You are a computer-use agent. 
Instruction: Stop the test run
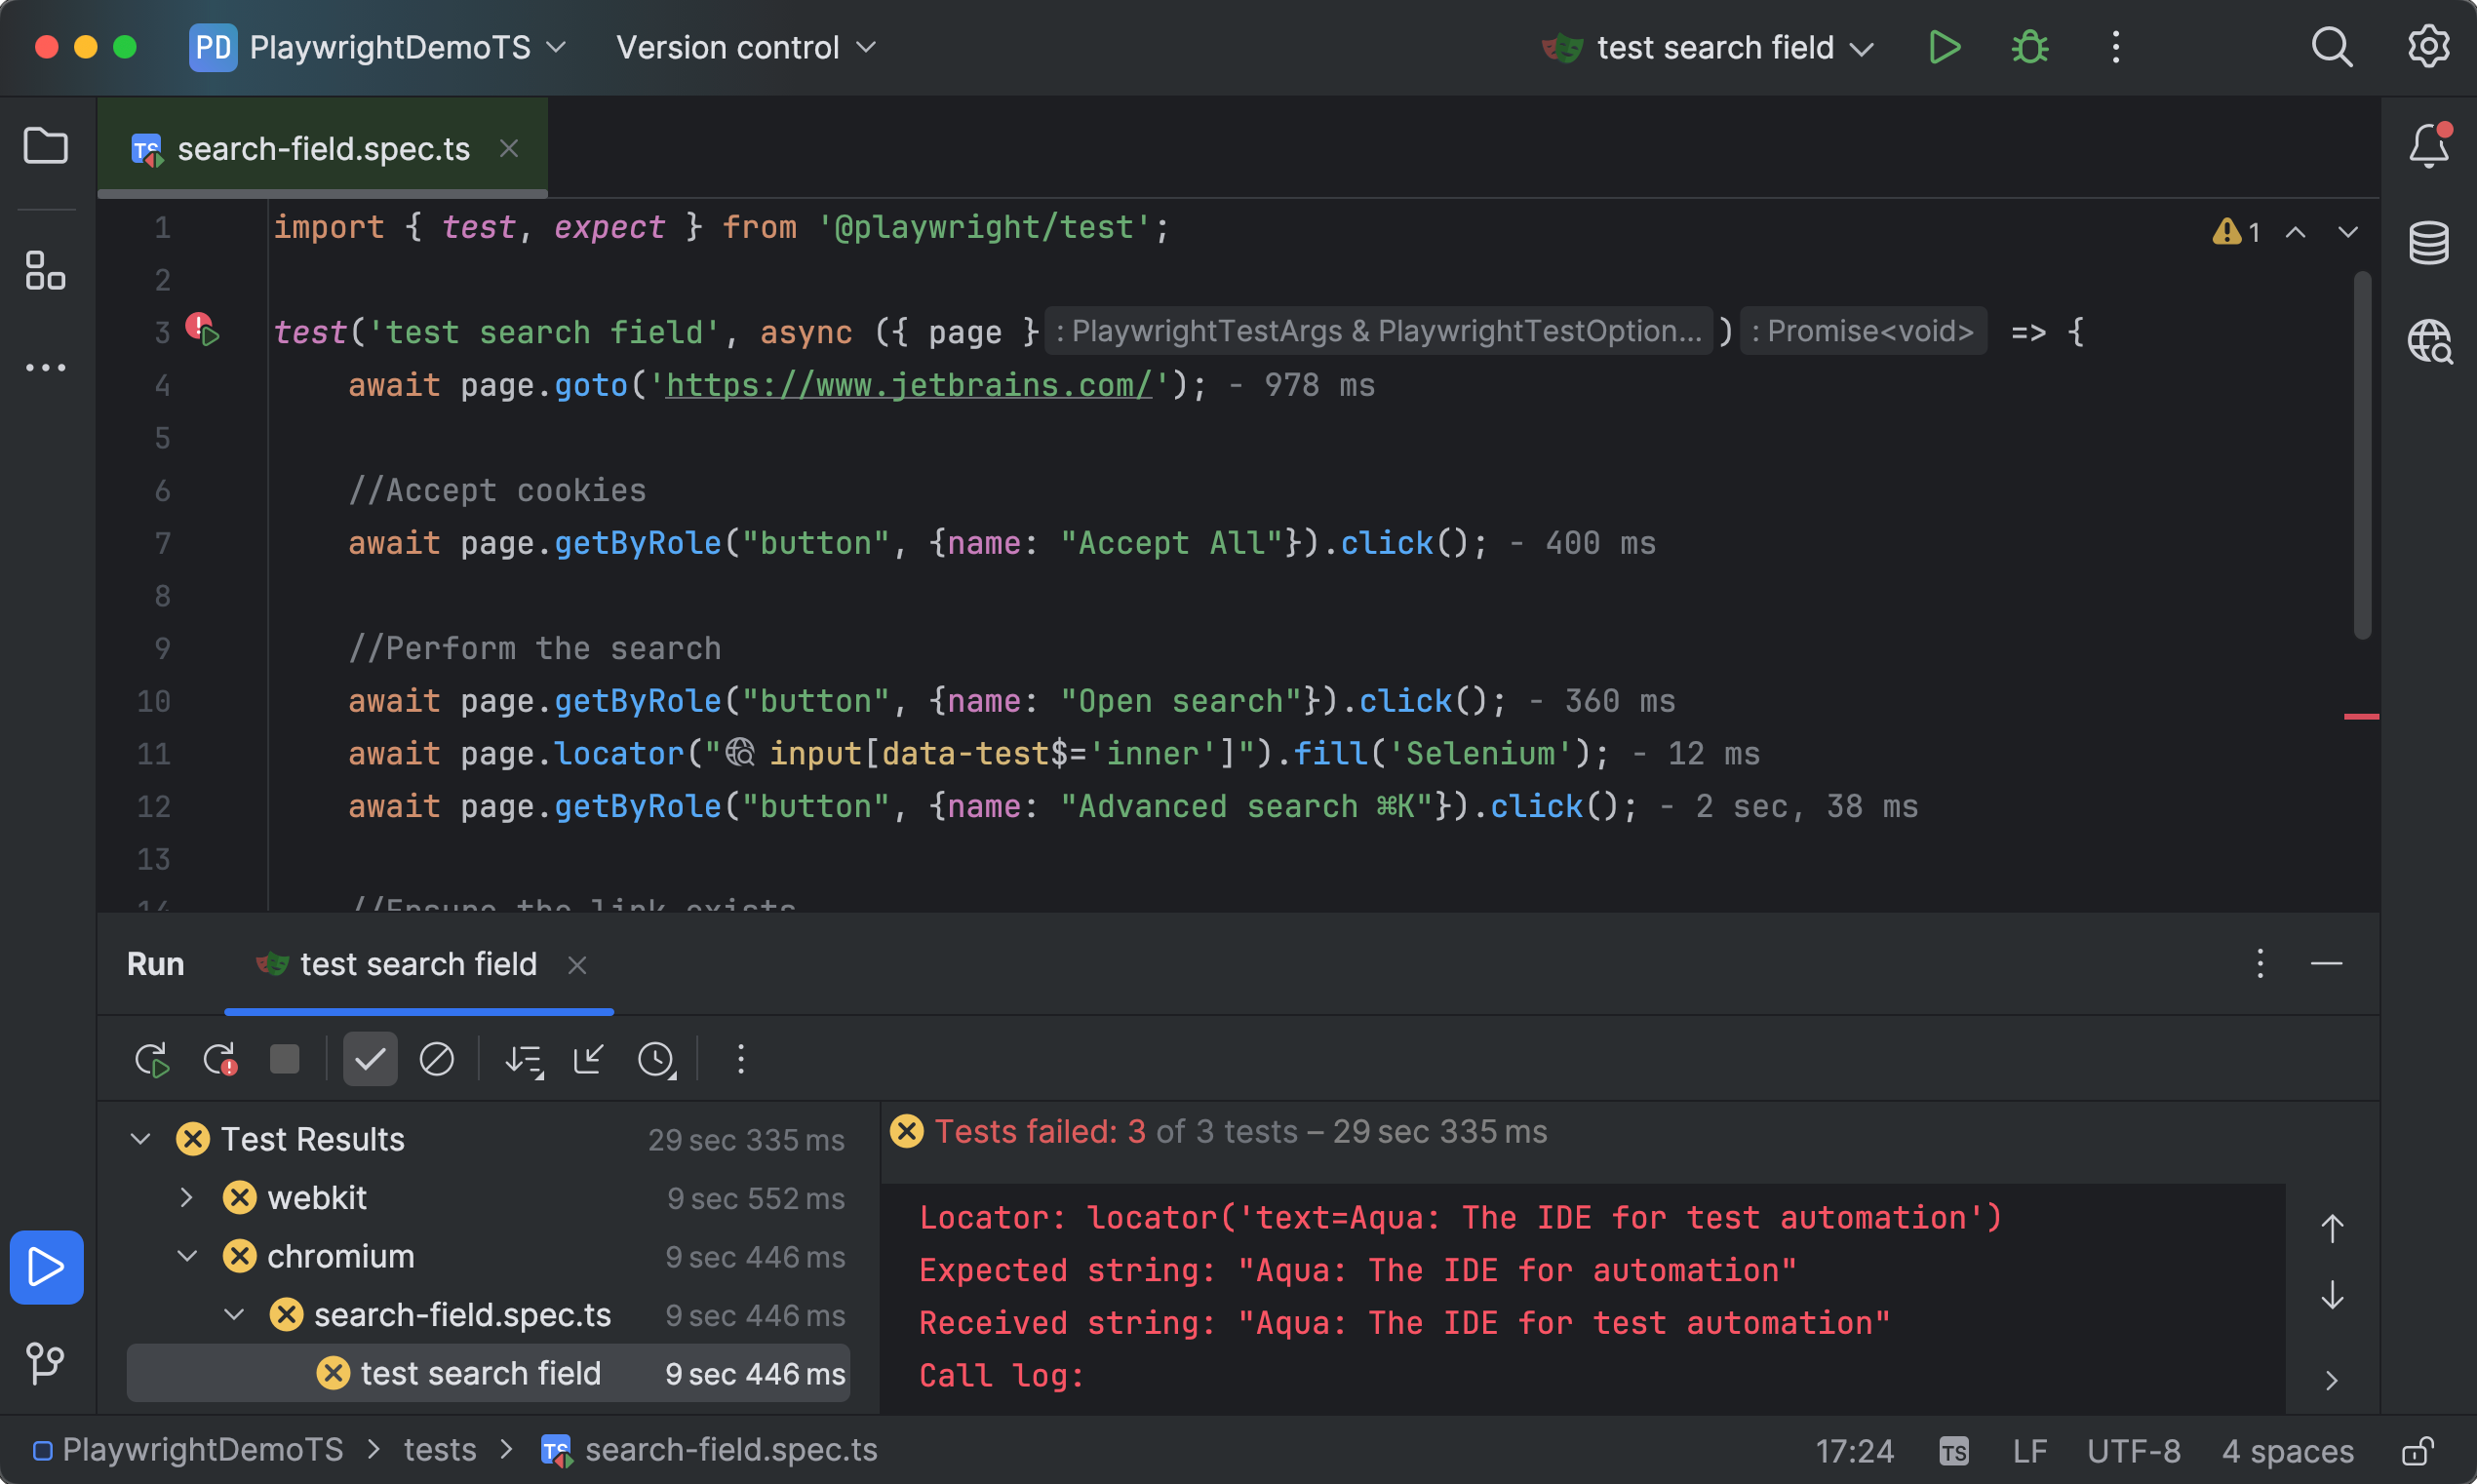point(284,1058)
